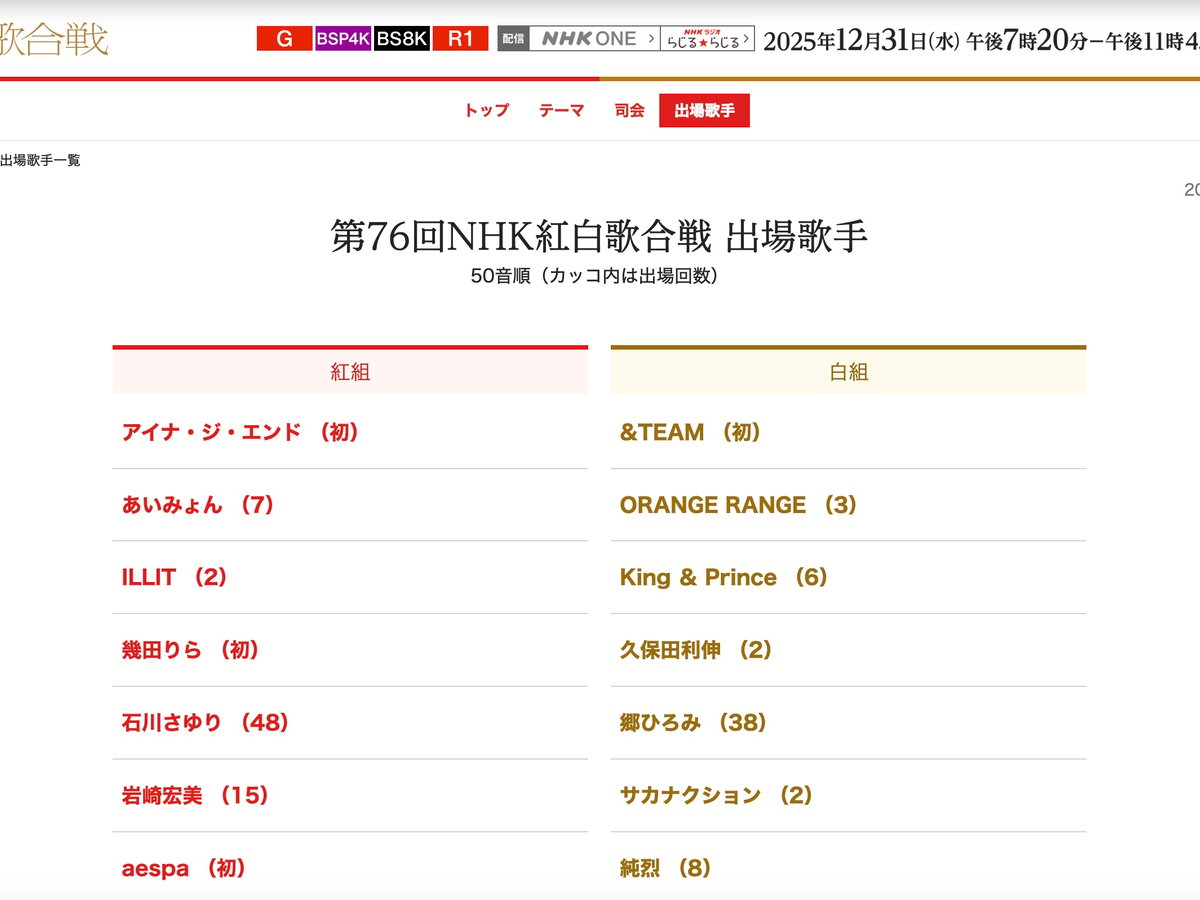Click the 配信 label
The height and width of the screenshot is (900, 1200).
[x=513, y=39]
